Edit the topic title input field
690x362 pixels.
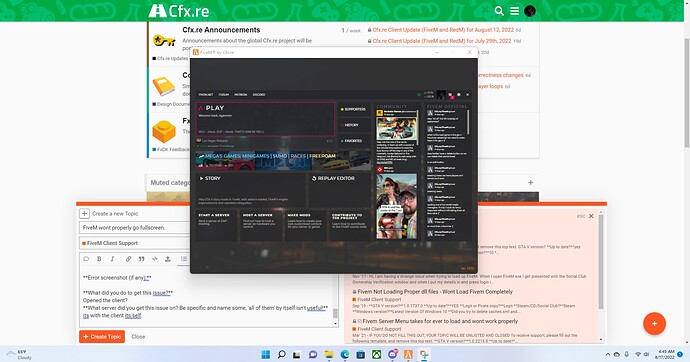[134, 227]
